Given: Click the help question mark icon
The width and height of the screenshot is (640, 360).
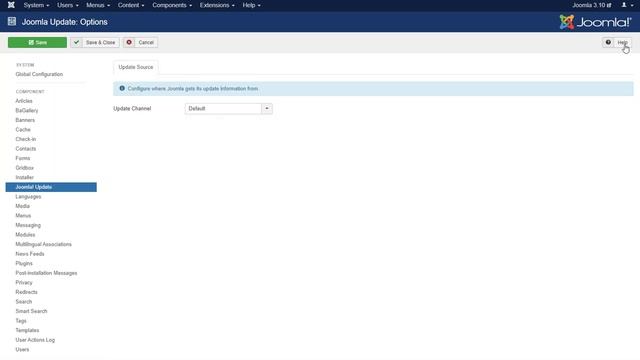Looking at the screenshot, I should coord(608,42).
